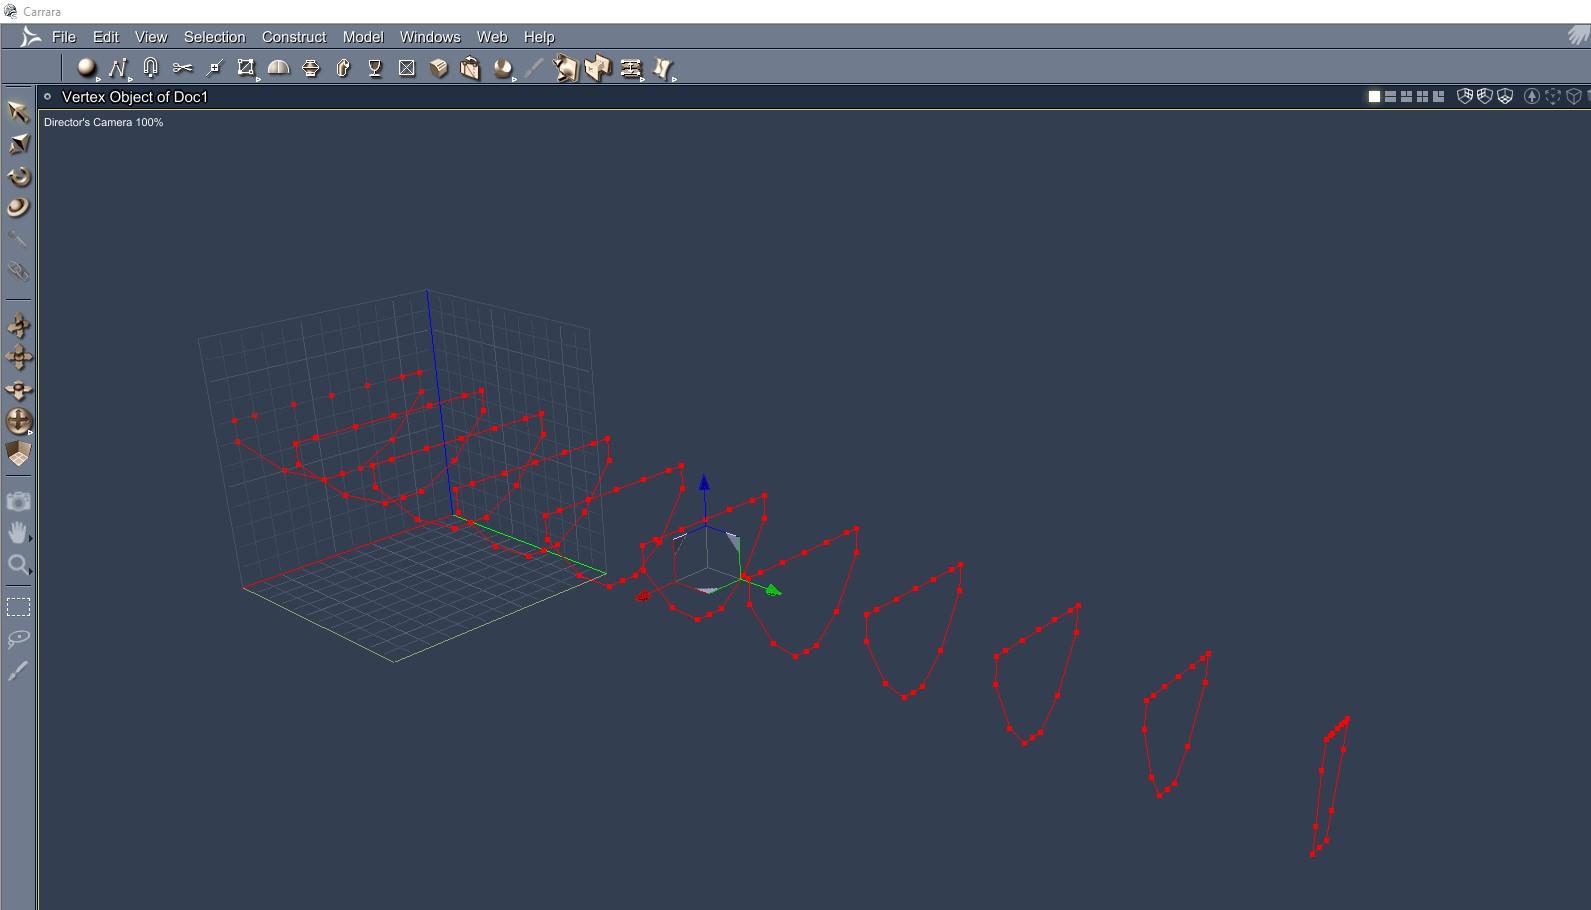
Task: Click the folded panel surface icon
Action: (598, 68)
